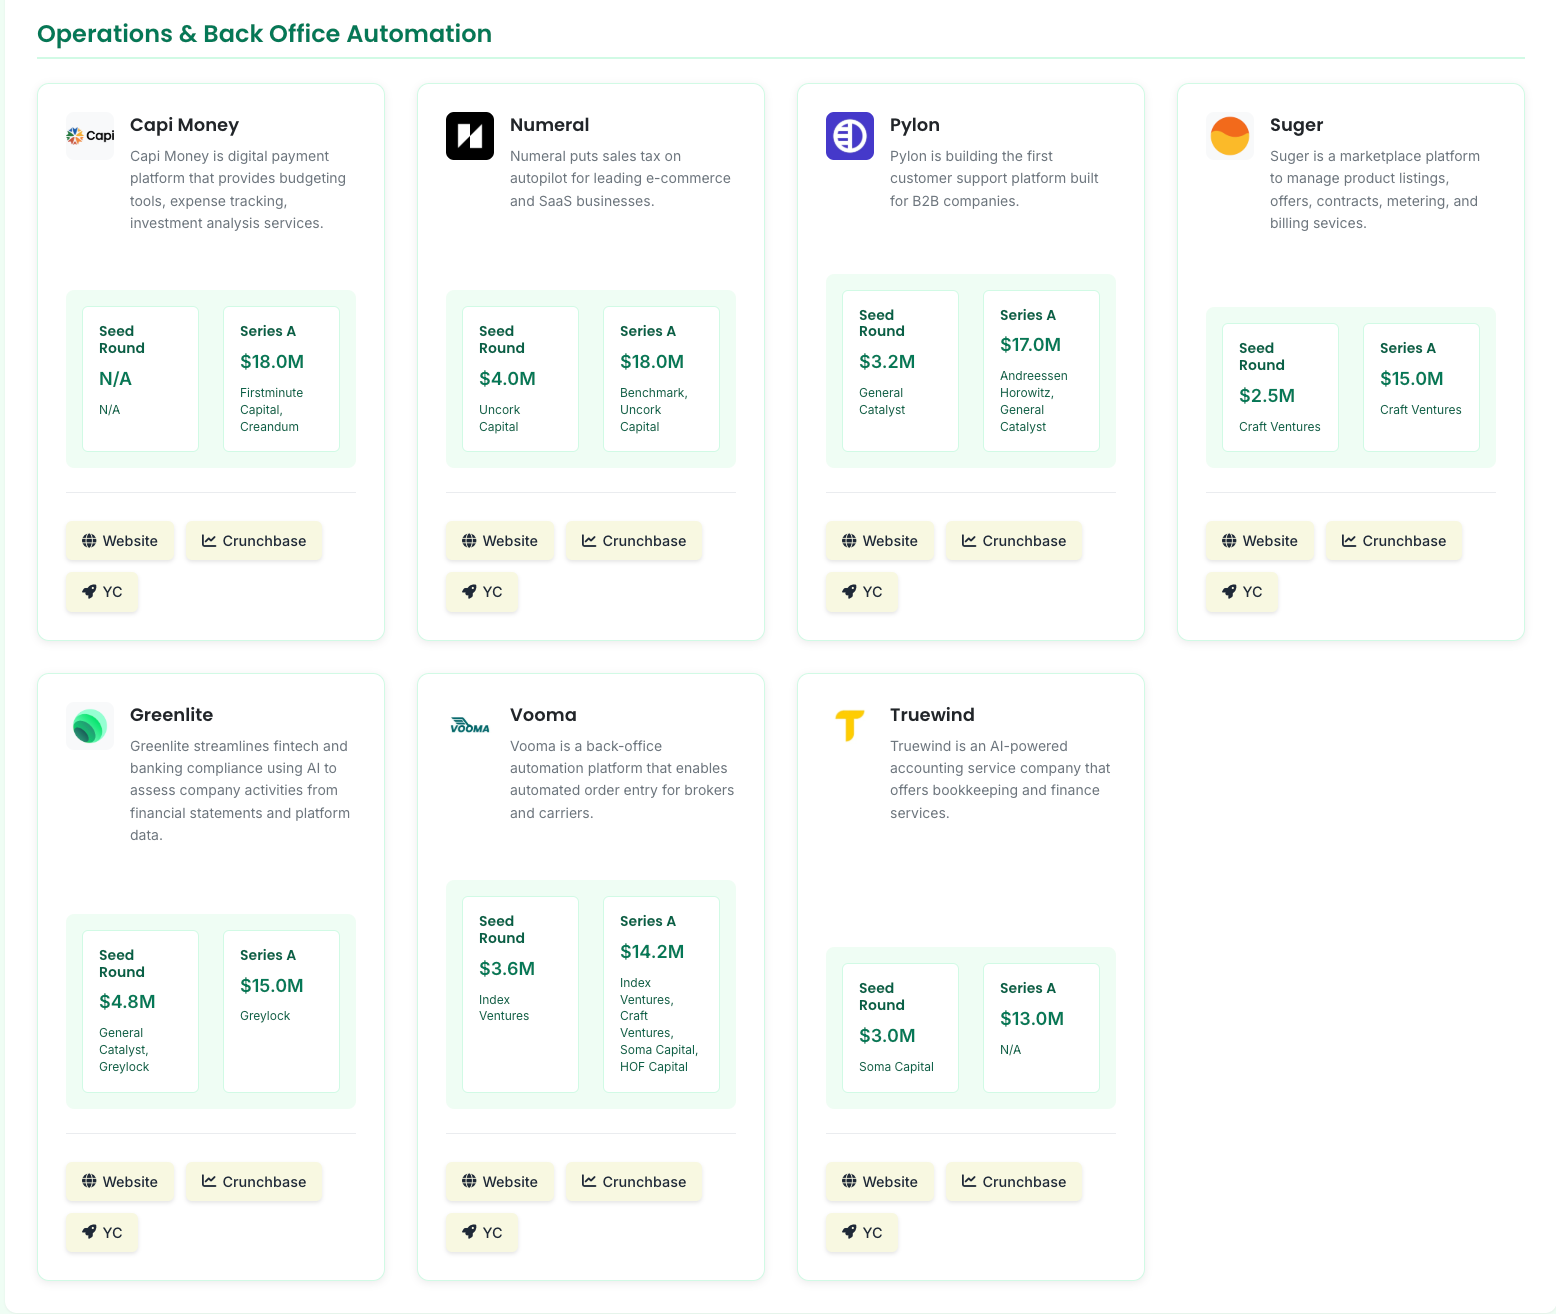Image resolution: width=1556 pixels, height=1314 pixels.
Task: Click Numeral's $18.0M Series A amount
Action: pyautogui.click(x=652, y=362)
